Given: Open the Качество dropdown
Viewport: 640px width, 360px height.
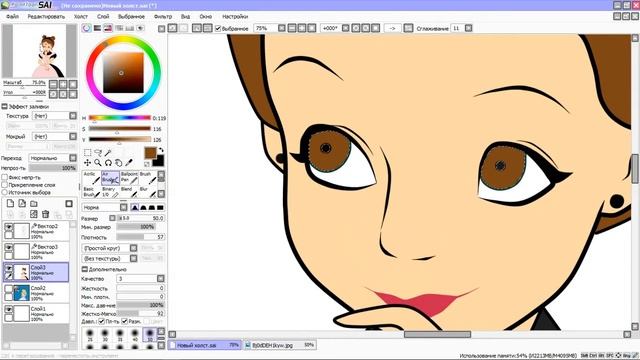Looking at the screenshot, I should pyautogui.click(x=140, y=278).
